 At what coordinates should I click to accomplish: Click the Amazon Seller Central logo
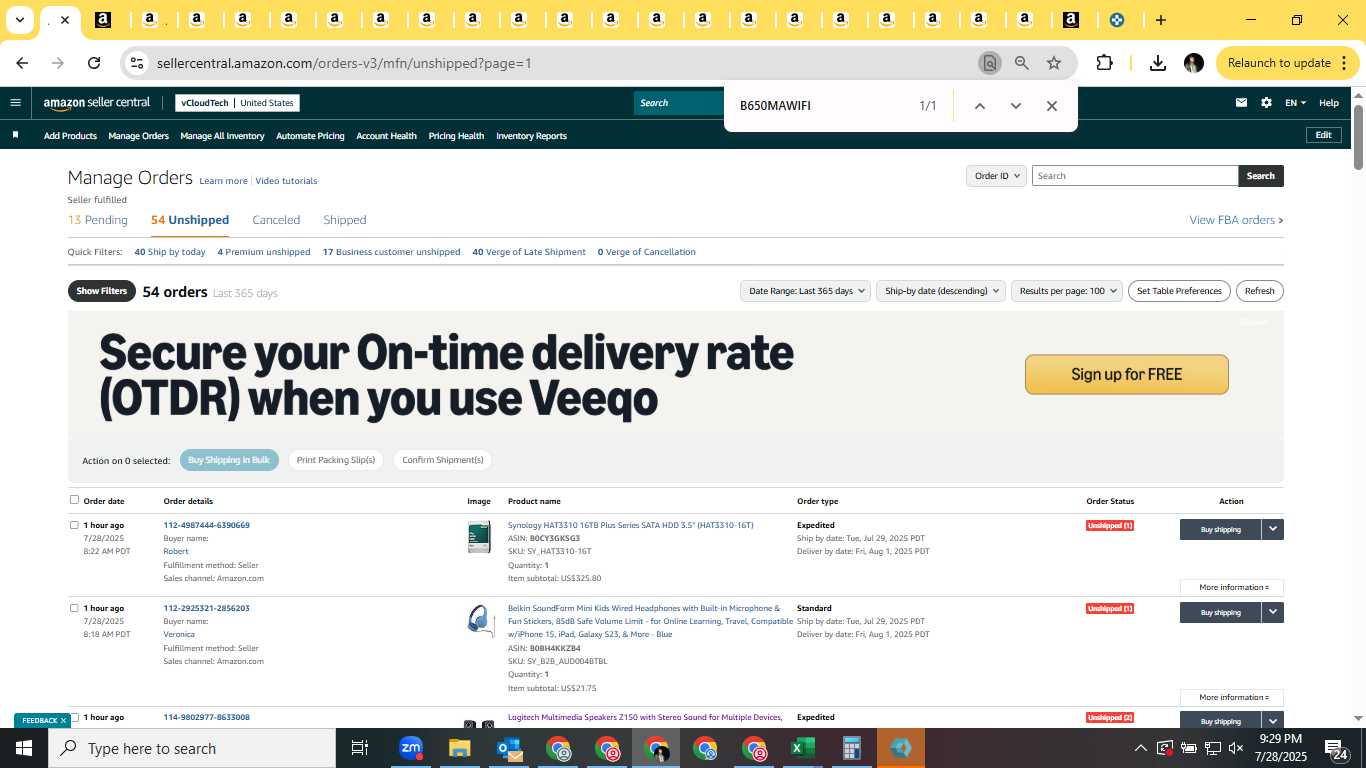(x=97, y=103)
